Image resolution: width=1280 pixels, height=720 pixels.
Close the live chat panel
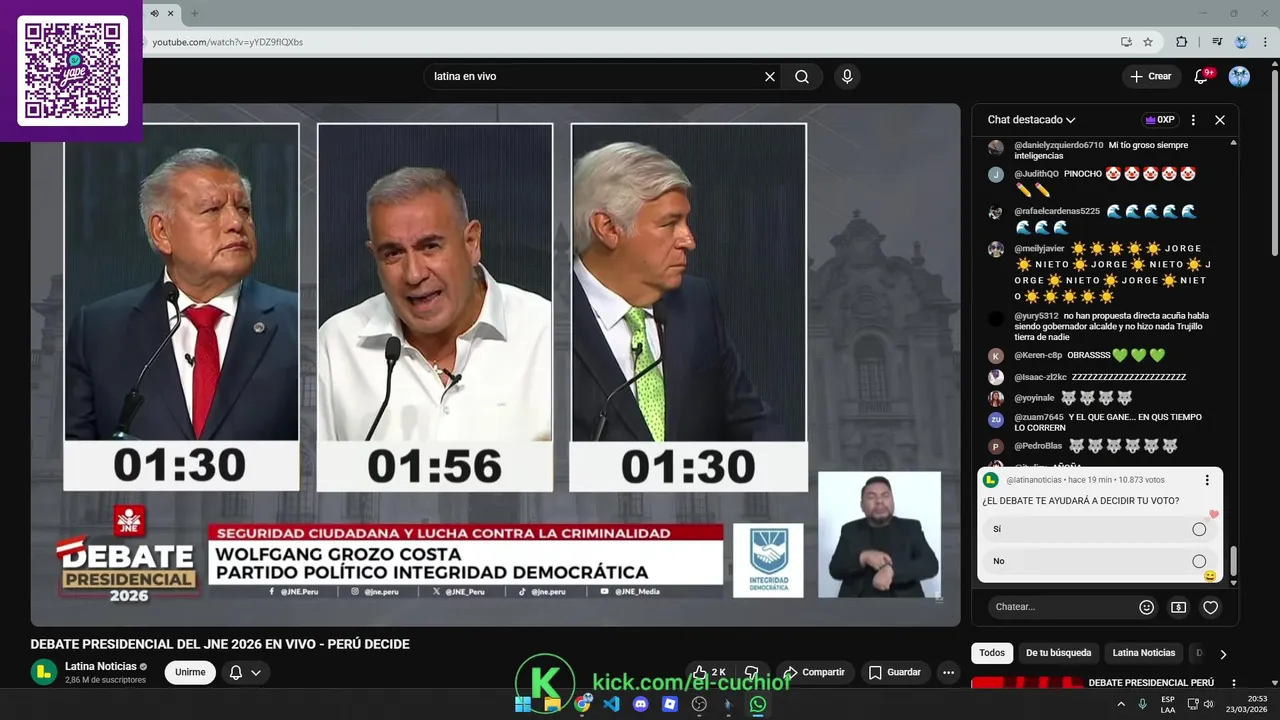coord(1220,120)
